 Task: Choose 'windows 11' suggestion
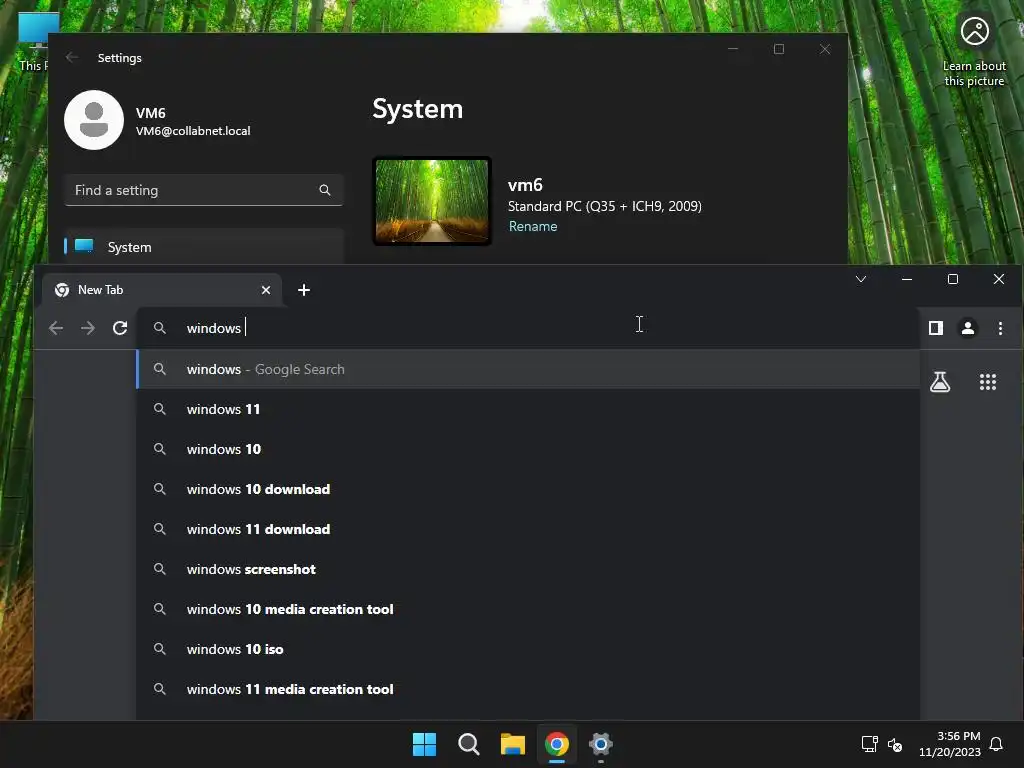(528, 409)
